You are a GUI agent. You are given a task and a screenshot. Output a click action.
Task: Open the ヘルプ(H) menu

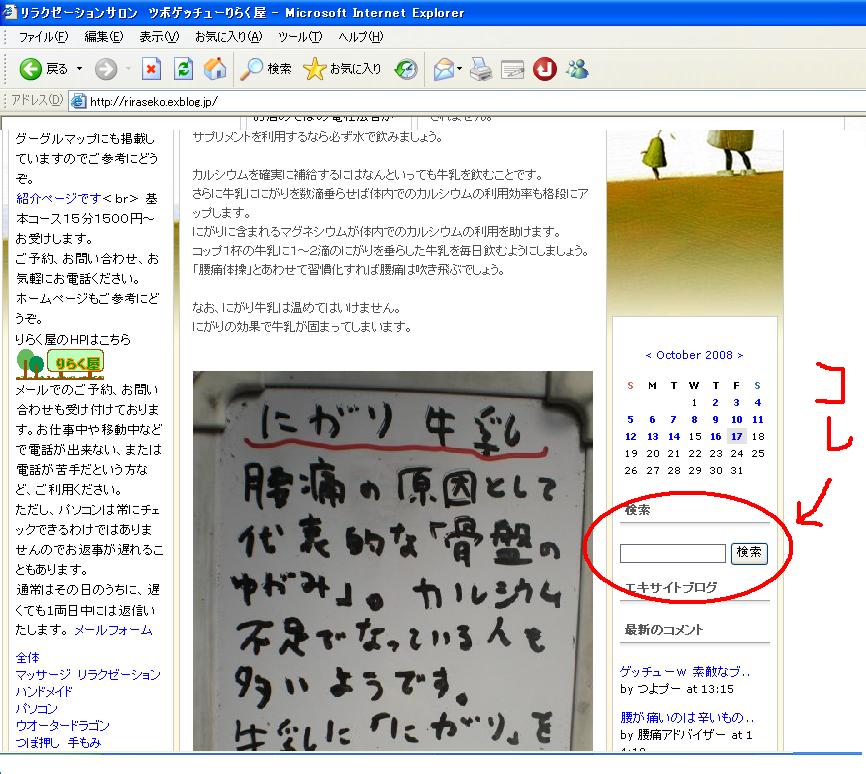point(361,37)
